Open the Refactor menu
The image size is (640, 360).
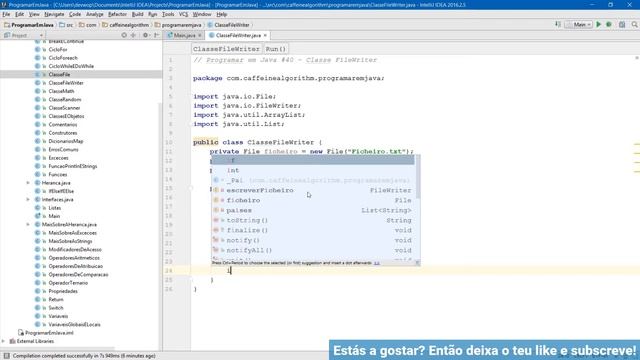[x=118, y=14]
